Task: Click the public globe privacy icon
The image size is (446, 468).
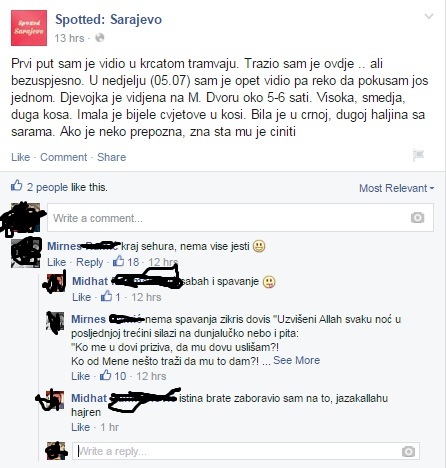Action: 100,38
